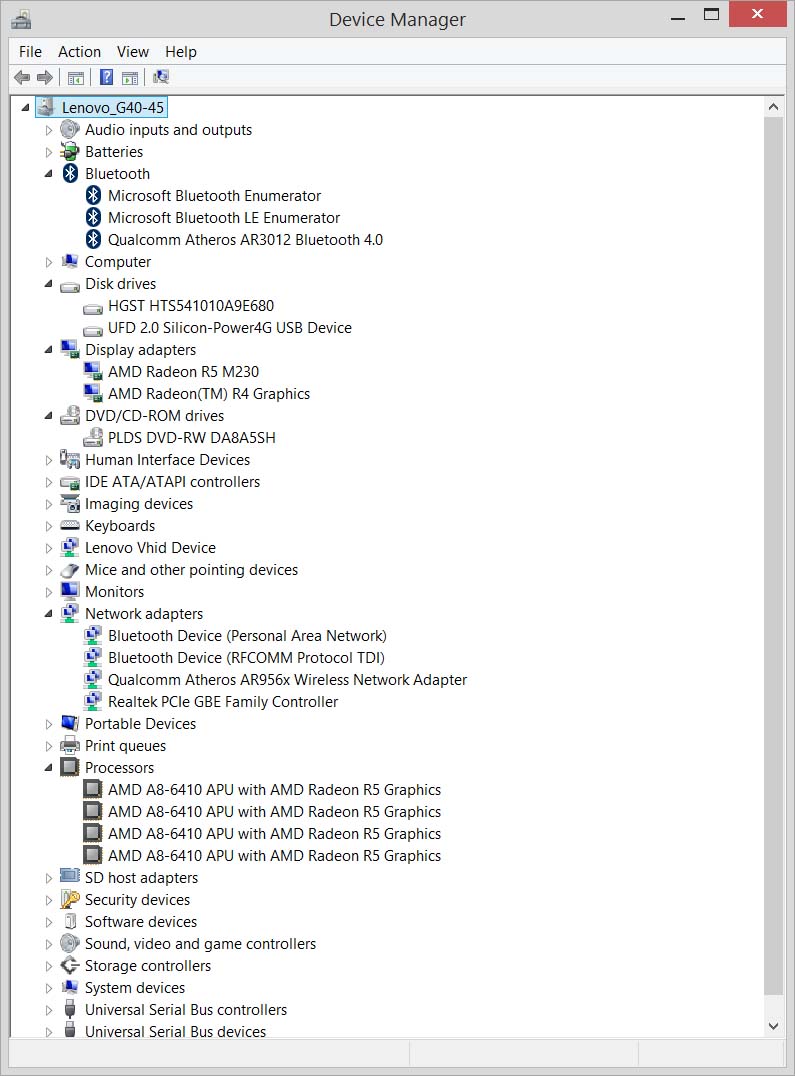
Task: Click the Sound, video and game controllers icon
Action: [69, 943]
